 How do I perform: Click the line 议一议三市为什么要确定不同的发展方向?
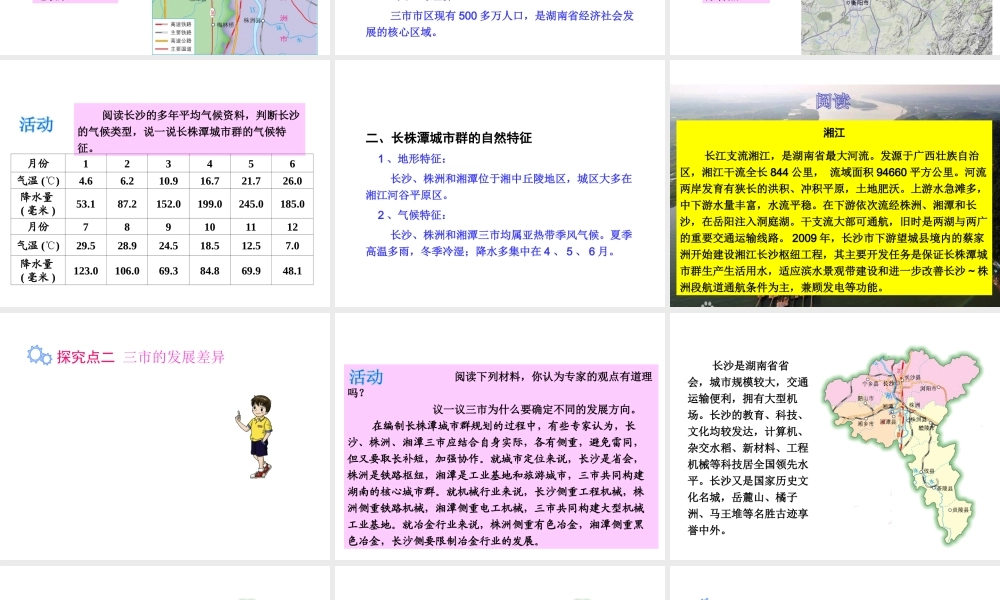point(534,409)
